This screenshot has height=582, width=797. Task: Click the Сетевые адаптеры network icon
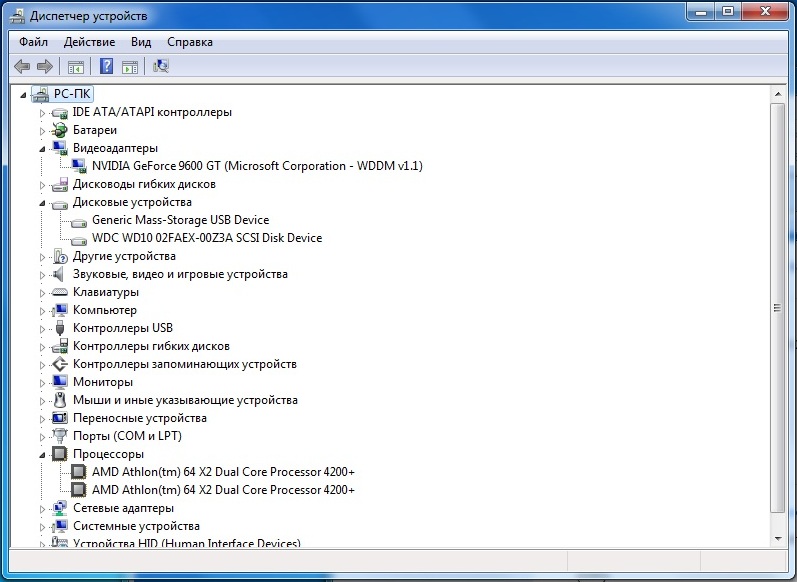tap(59, 508)
